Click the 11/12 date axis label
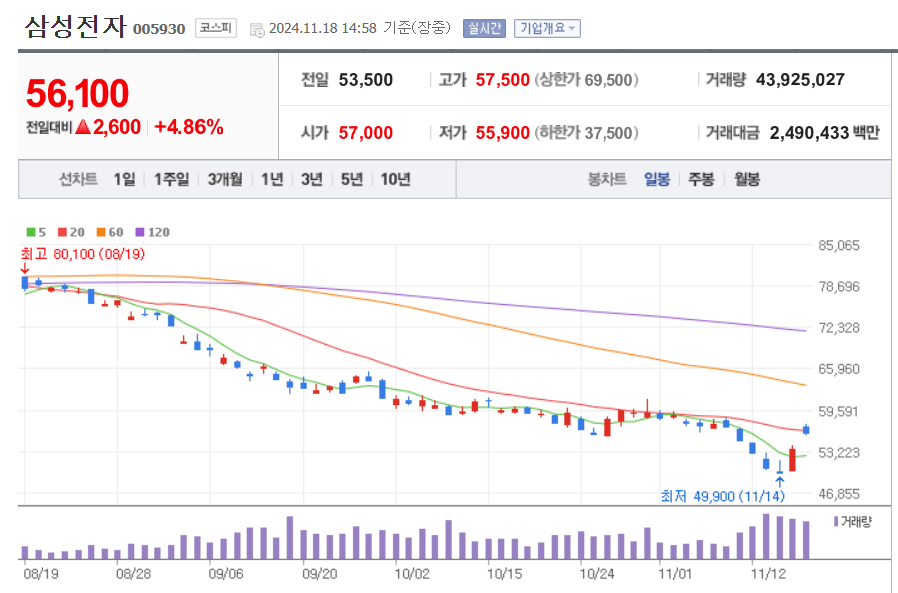Viewport: 898px width, 593px height. 769,574
